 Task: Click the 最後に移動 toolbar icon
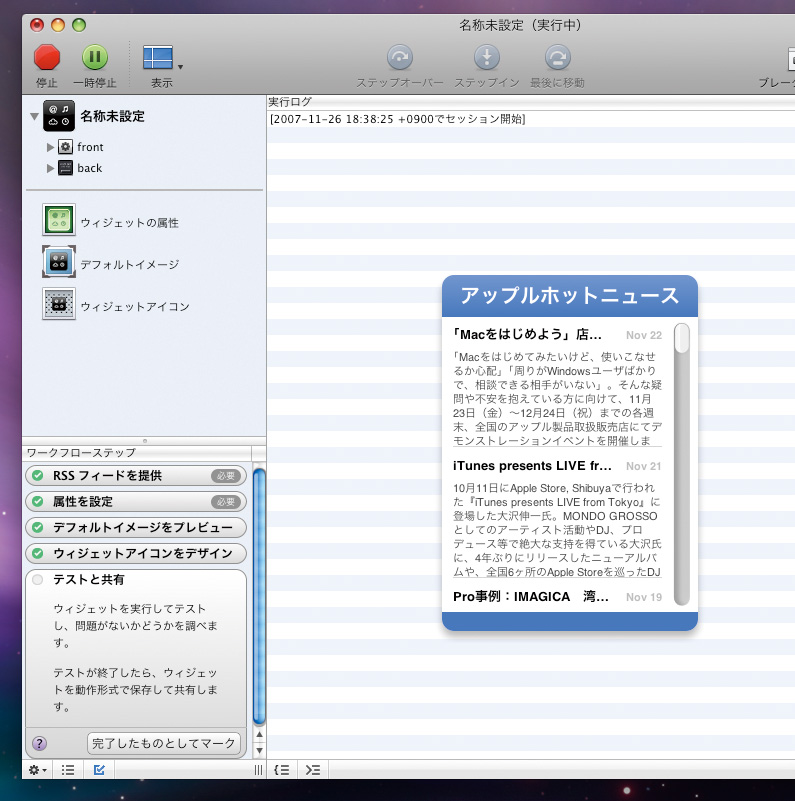point(558,58)
